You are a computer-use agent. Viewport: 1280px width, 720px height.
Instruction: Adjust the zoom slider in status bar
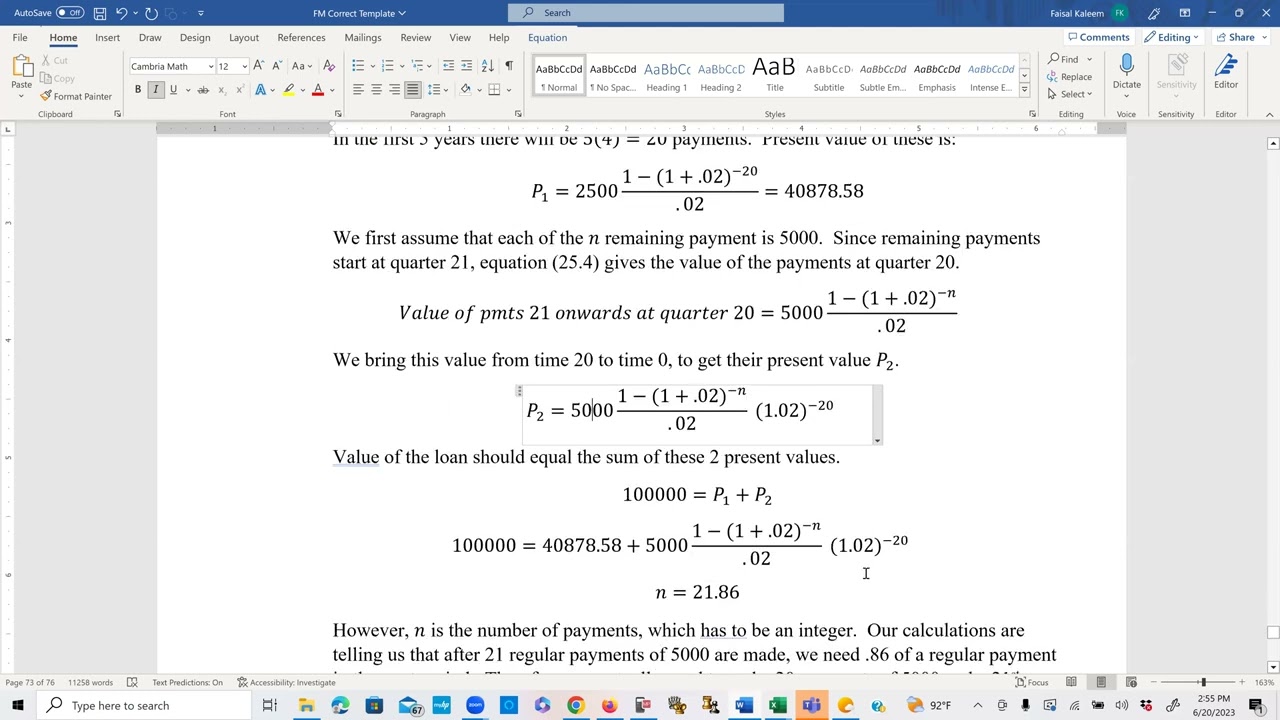click(x=1203, y=682)
